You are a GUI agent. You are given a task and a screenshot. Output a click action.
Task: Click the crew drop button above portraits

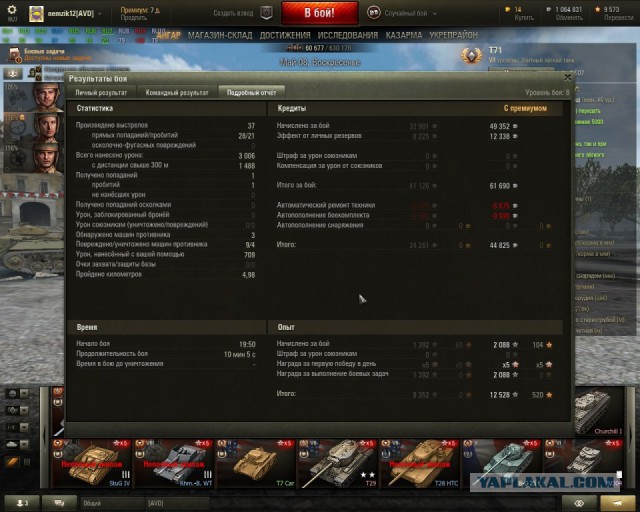13,73
